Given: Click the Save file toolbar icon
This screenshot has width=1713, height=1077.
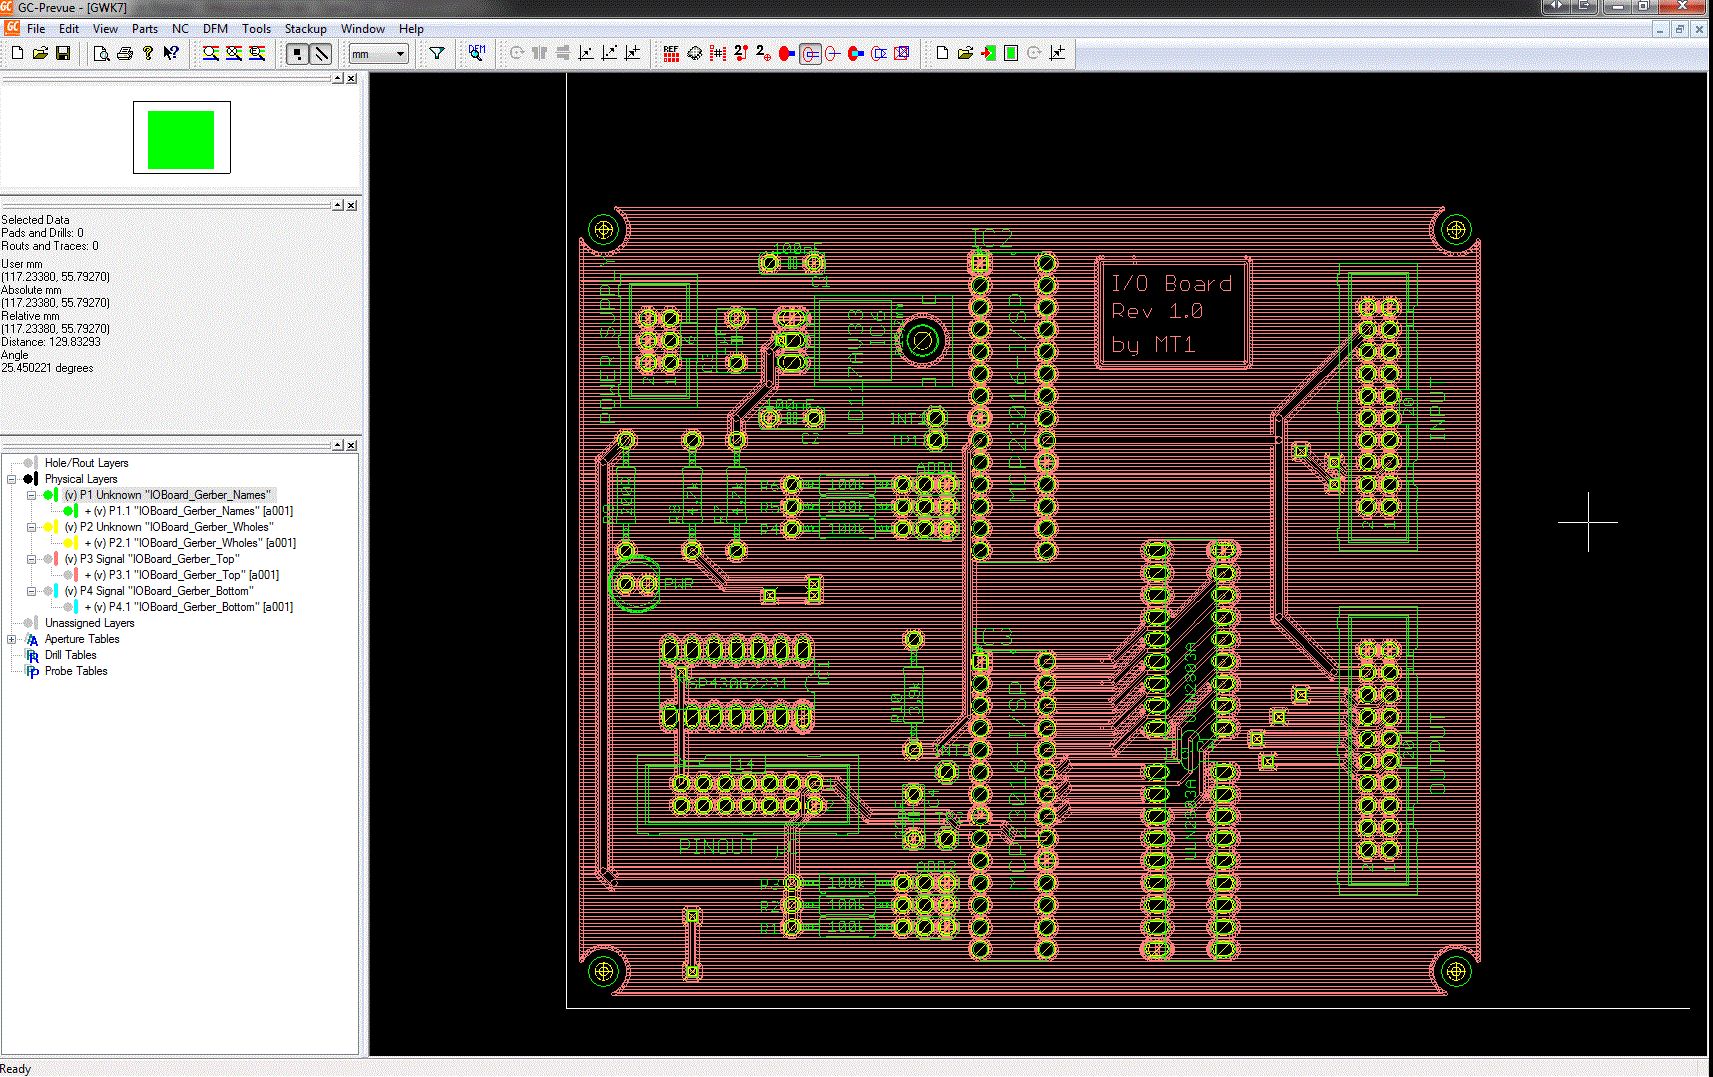Looking at the screenshot, I should [x=63, y=53].
